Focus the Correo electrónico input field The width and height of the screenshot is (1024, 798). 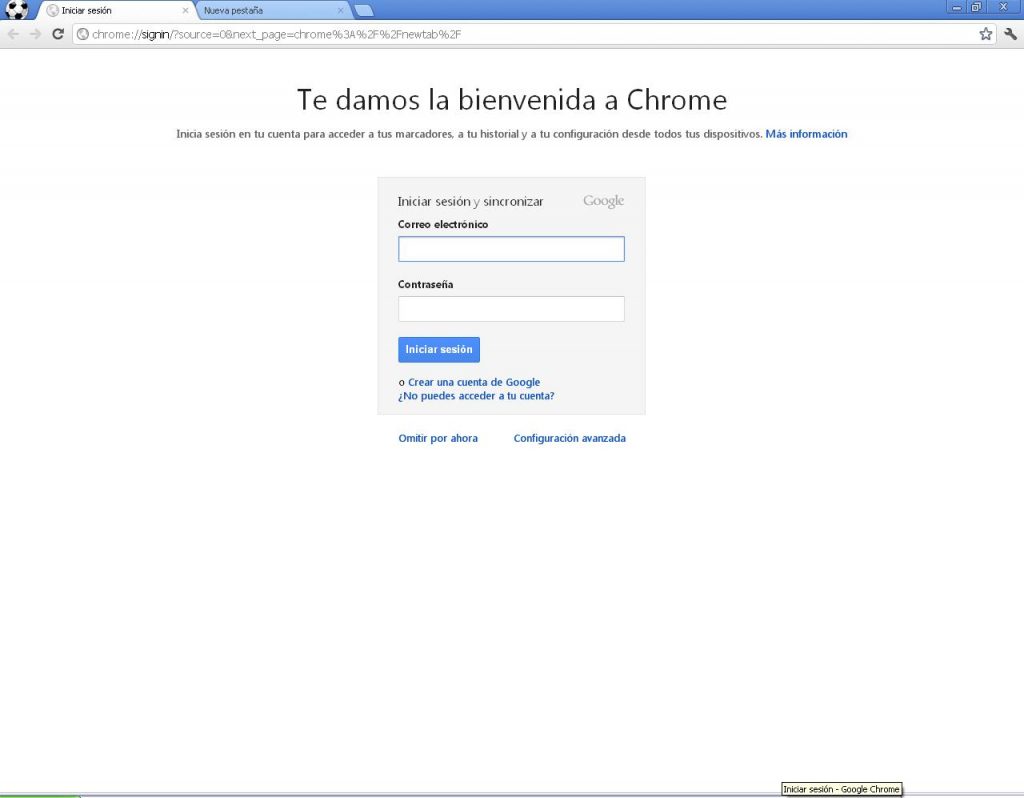(511, 249)
